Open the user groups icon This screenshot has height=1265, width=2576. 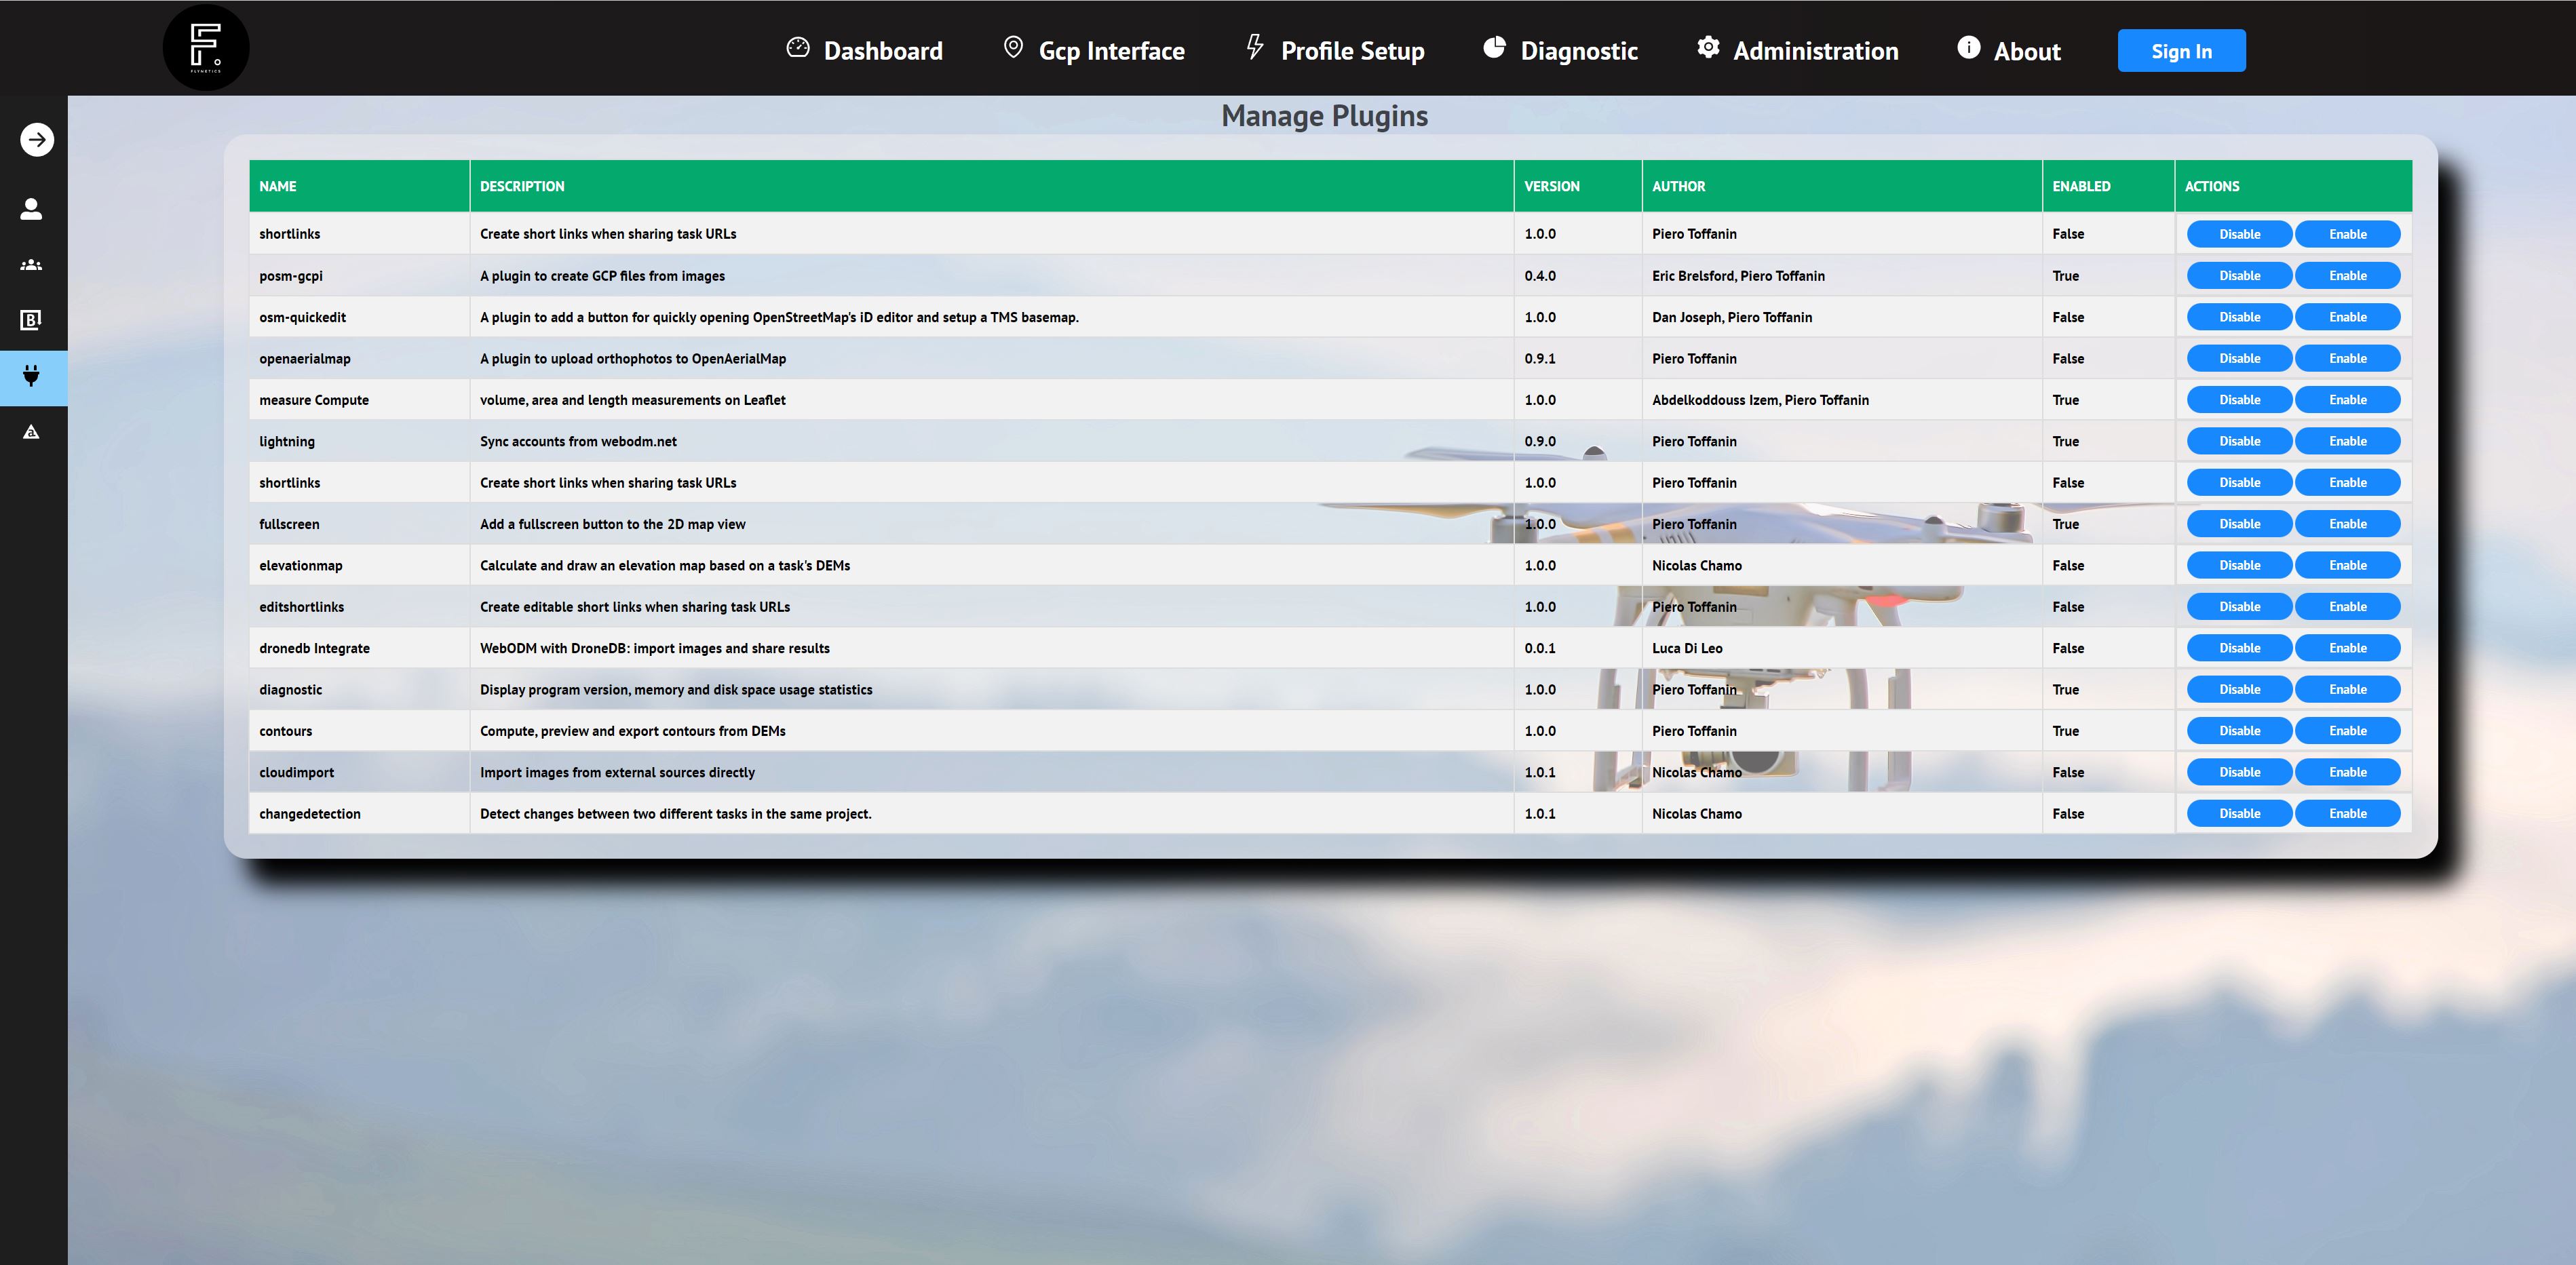[x=32, y=265]
